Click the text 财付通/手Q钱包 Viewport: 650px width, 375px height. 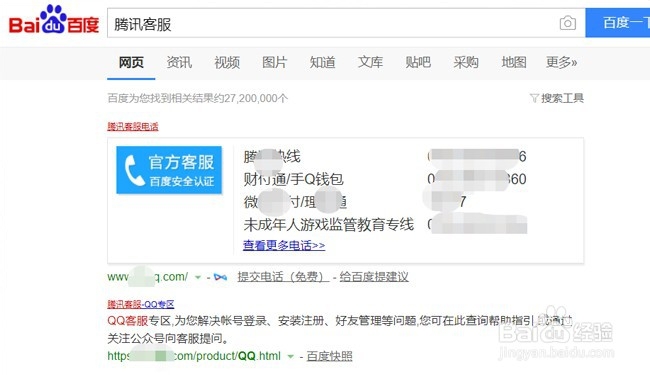[x=293, y=179]
